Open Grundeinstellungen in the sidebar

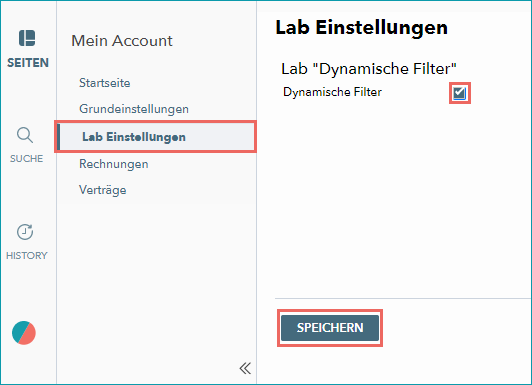[x=134, y=109]
